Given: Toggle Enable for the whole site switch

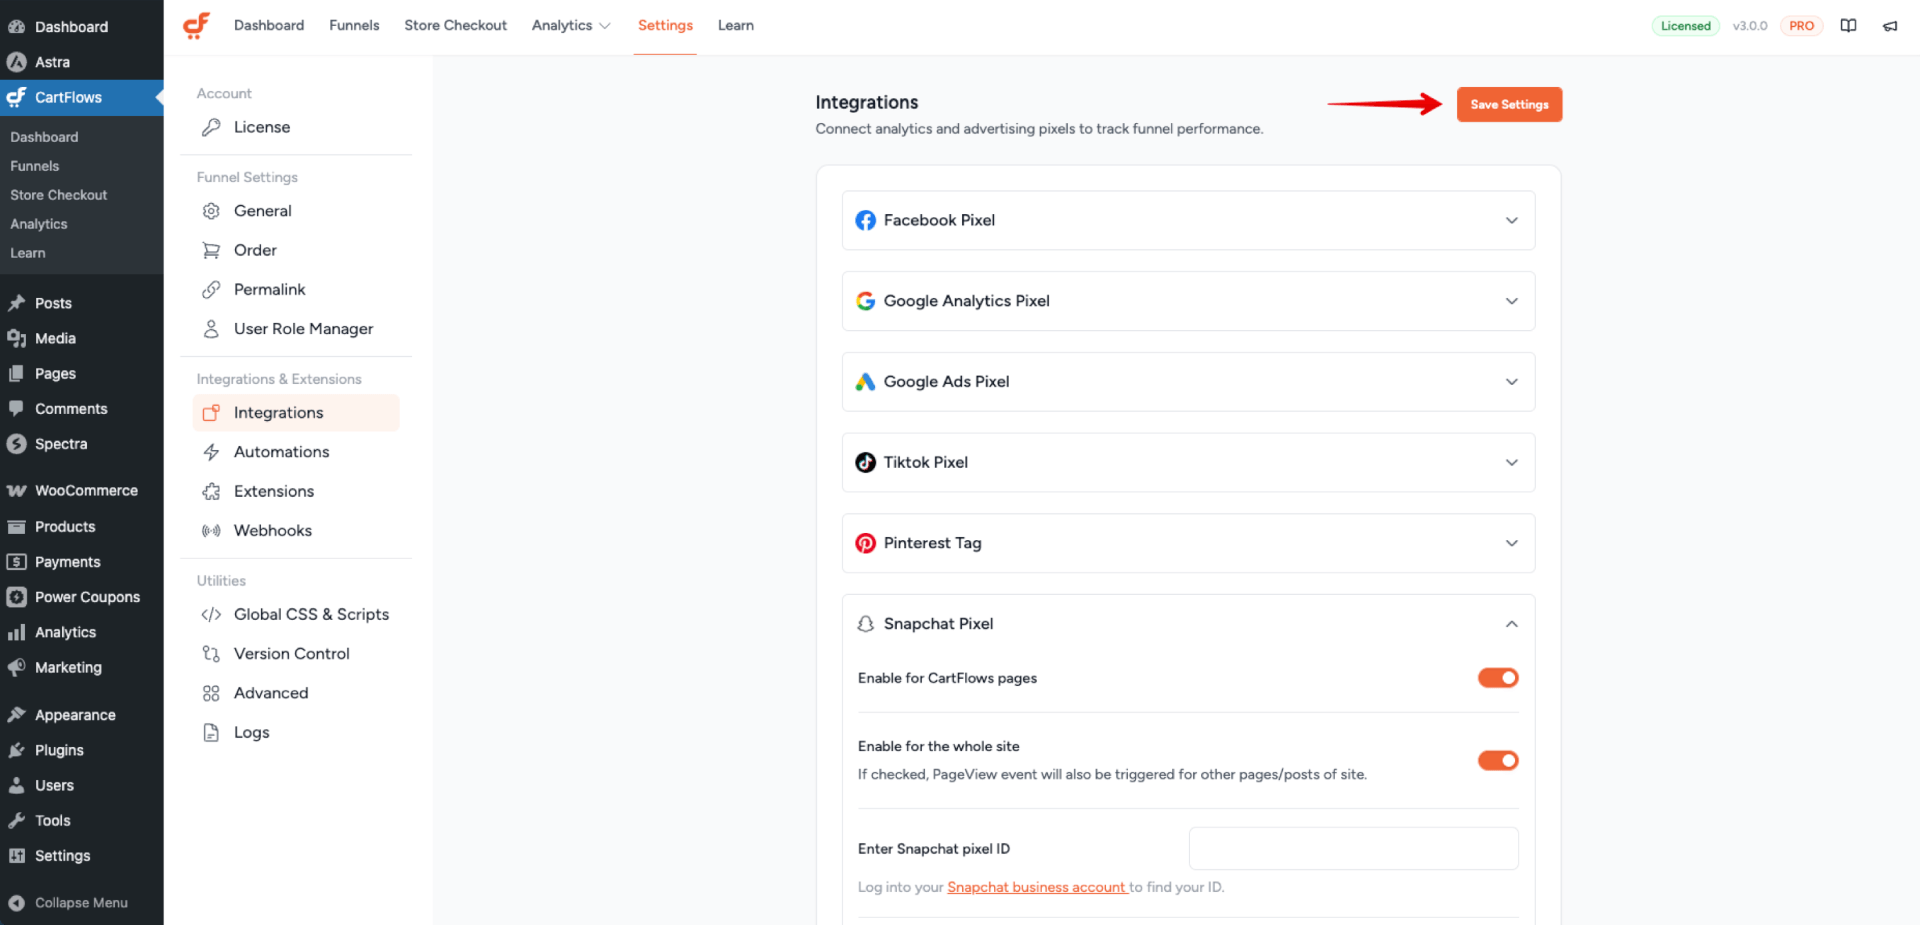Looking at the screenshot, I should [x=1498, y=761].
